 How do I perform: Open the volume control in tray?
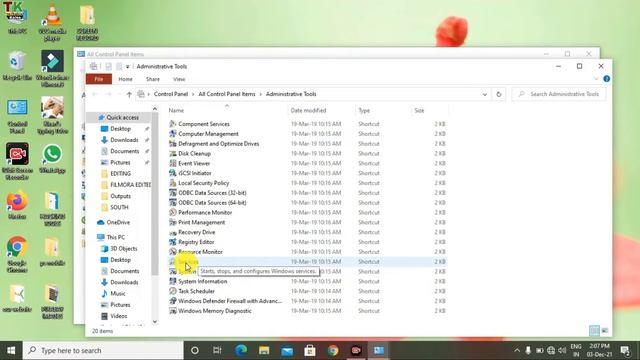(x=562, y=350)
